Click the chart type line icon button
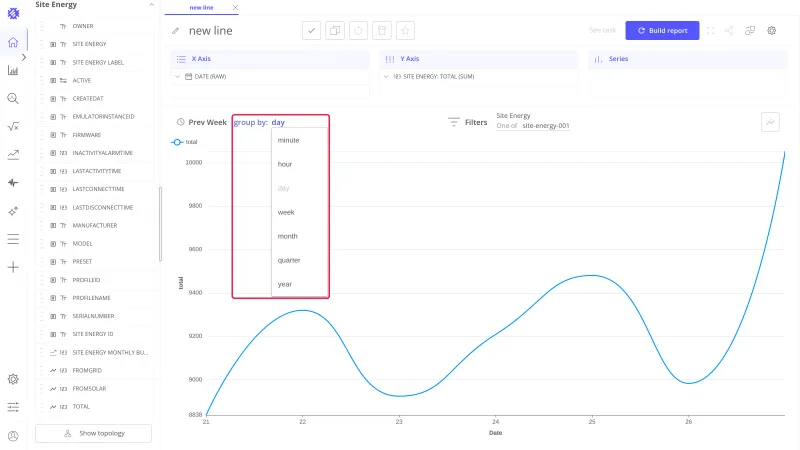Screen dimensions: 800x450 (x=770, y=122)
